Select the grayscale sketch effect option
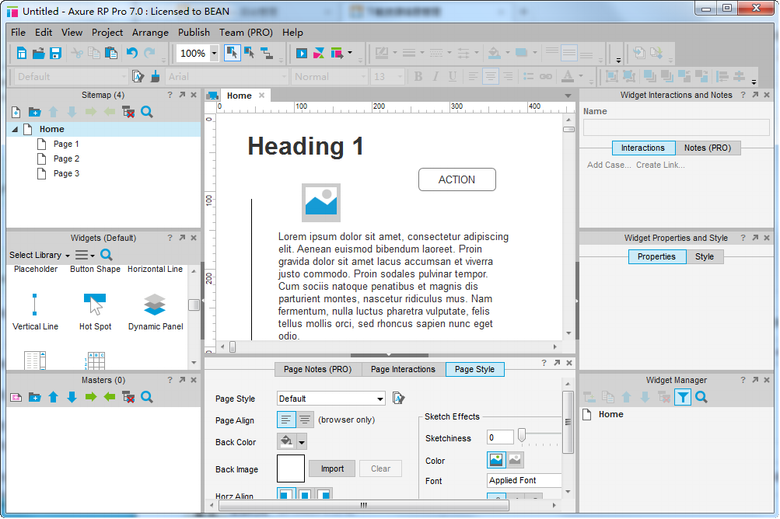The height and width of the screenshot is (519, 780). coord(515,460)
